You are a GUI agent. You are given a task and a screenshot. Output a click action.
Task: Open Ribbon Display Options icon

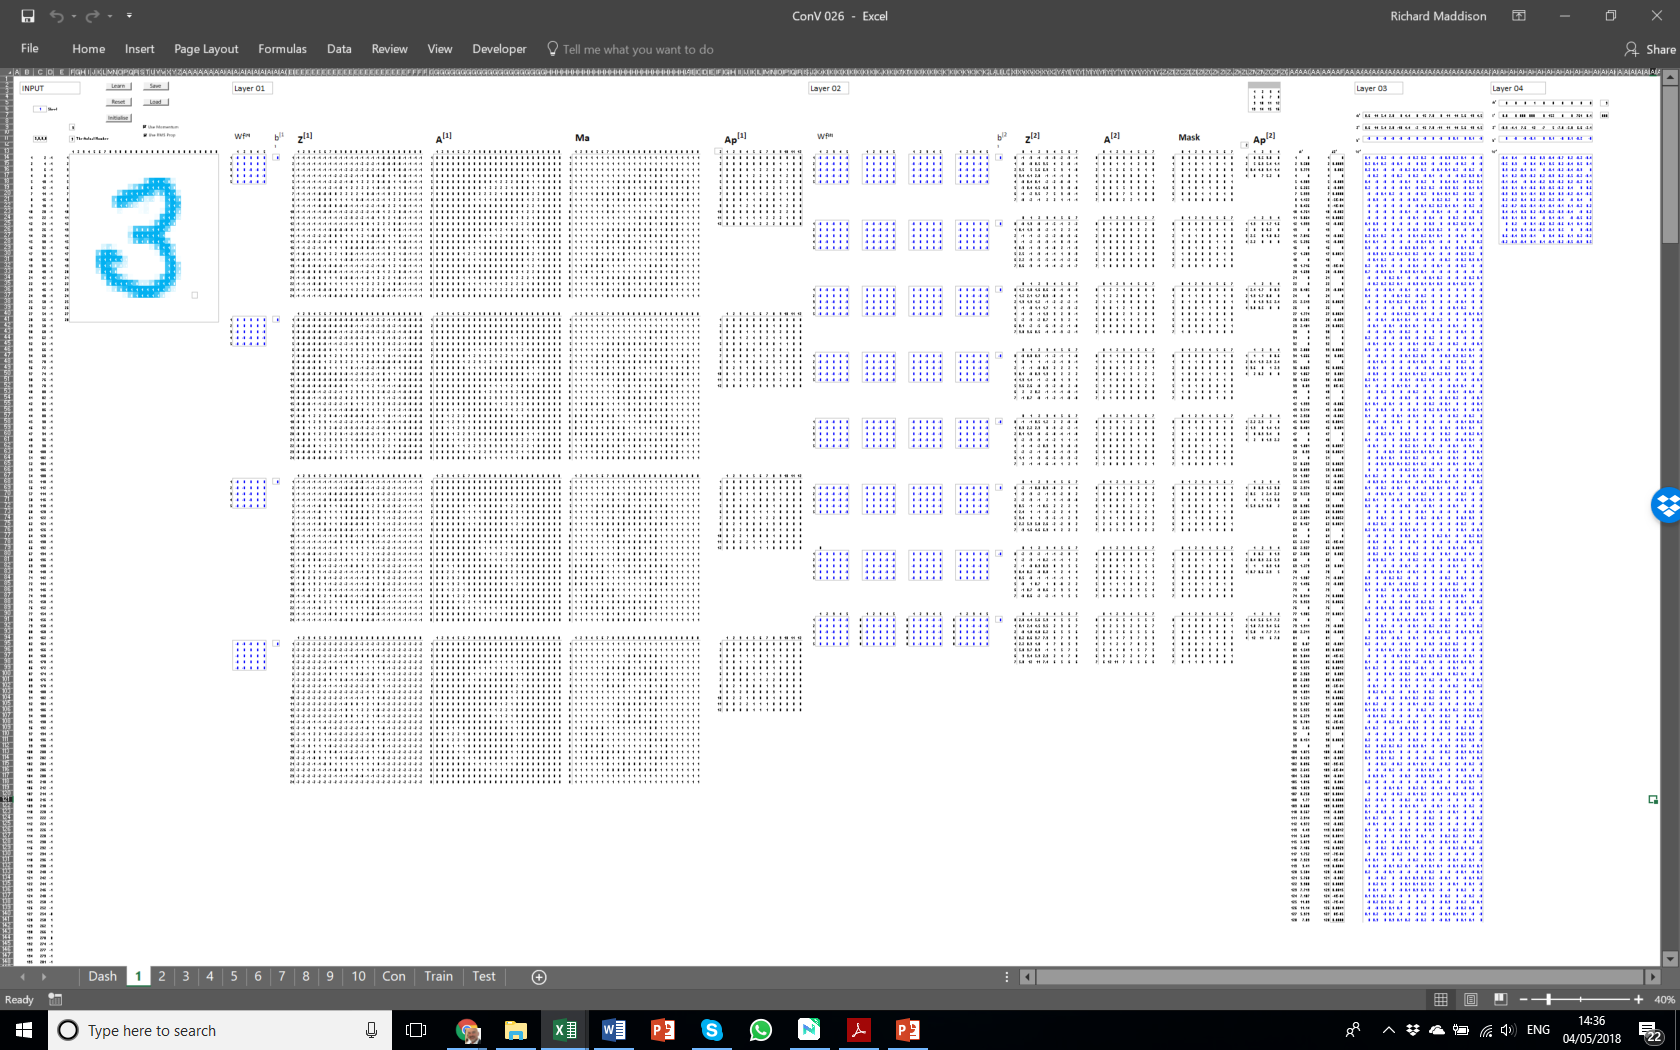coord(1518,16)
